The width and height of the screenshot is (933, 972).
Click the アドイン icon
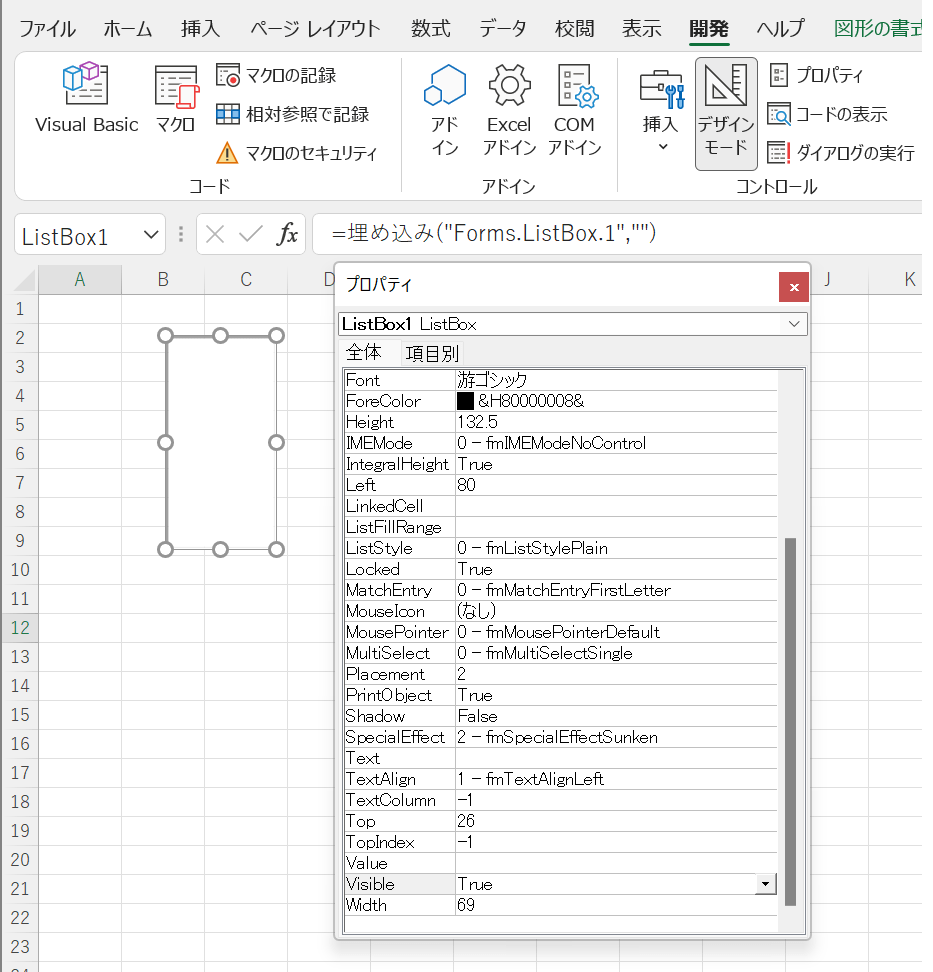444,107
